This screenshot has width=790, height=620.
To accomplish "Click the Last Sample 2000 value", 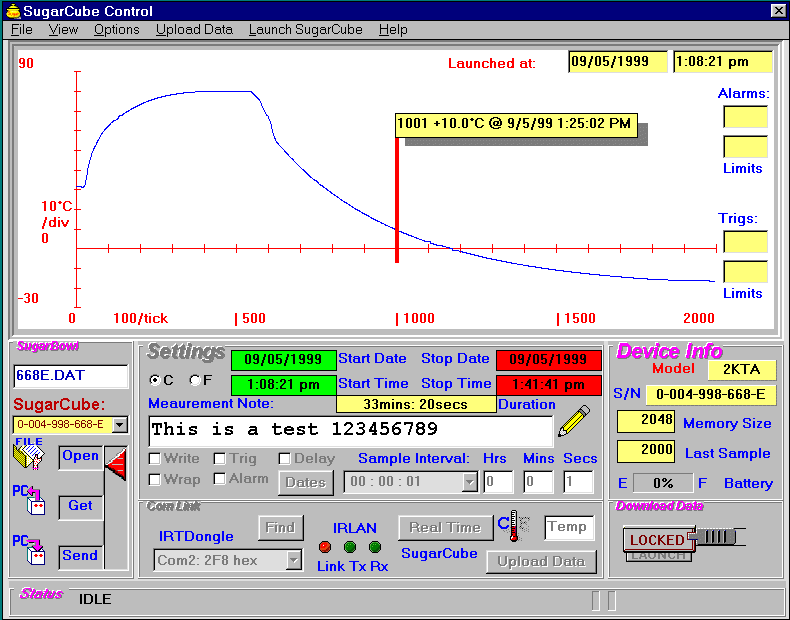I will 645,451.
